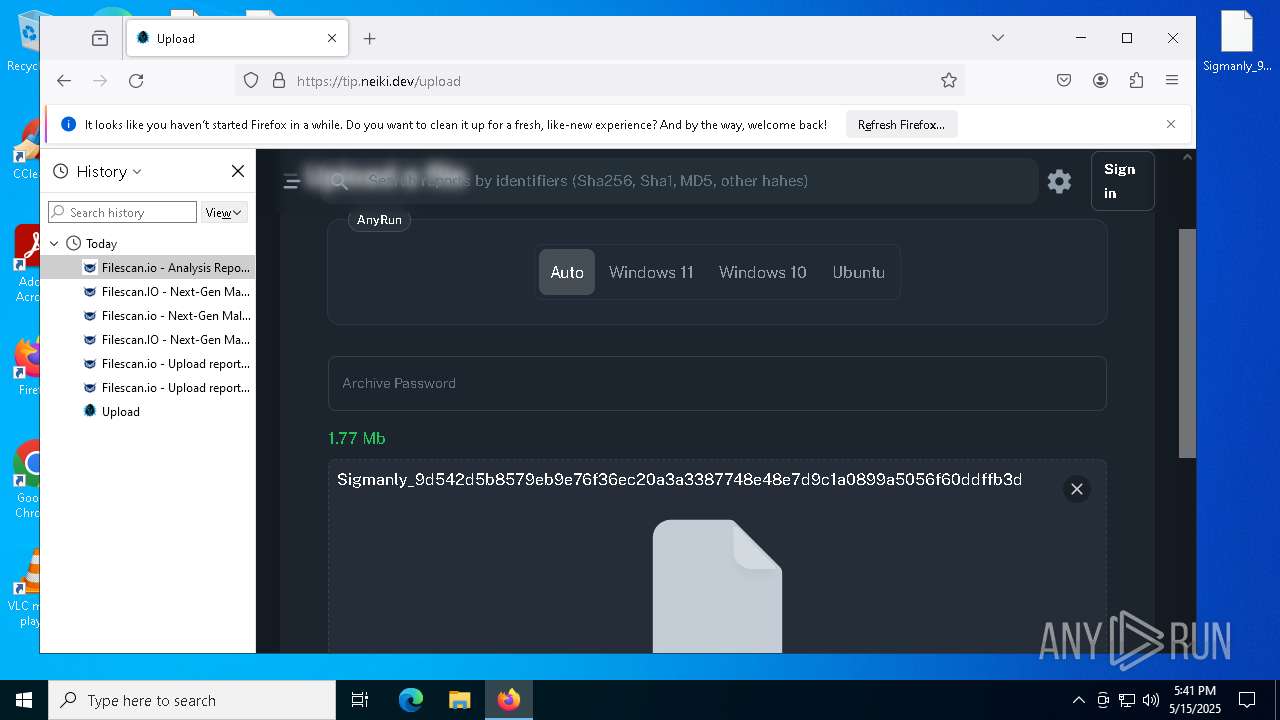The image size is (1280, 720).
Task: Select the Sigmanly_9 desktop file
Action: [1237, 41]
